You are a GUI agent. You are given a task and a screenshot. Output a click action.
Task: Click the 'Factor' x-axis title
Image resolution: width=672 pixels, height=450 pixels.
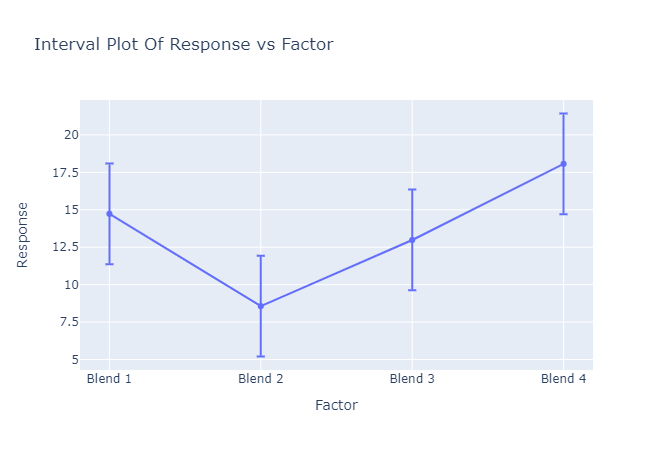click(336, 405)
